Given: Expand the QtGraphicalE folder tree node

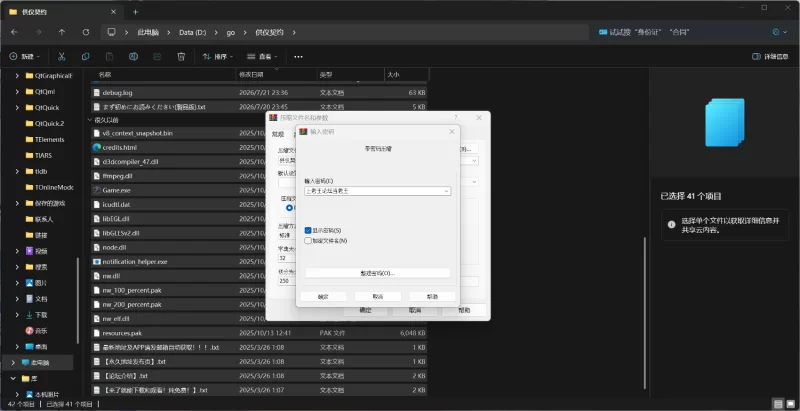Looking at the screenshot, I should (x=17, y=75).
